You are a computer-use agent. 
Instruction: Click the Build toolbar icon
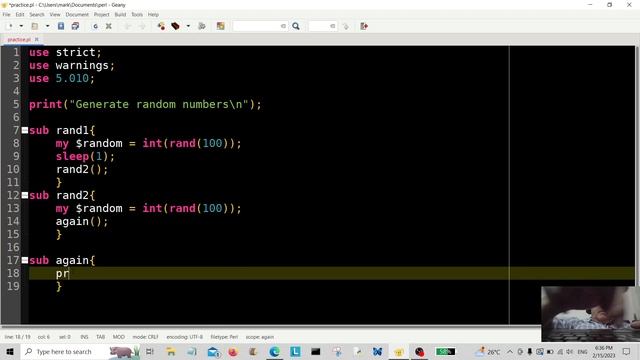point(176,26)
